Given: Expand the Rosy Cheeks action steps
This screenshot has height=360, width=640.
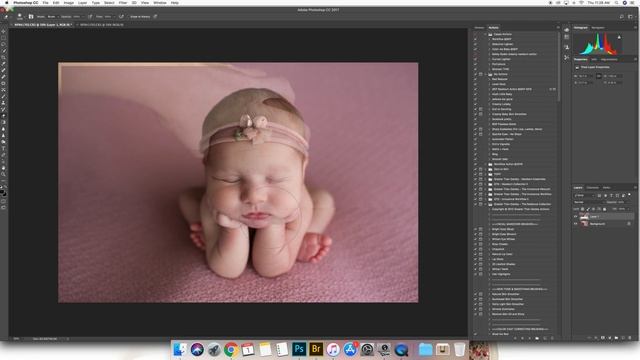Looking at the screenshot, I should (x=489, y=244).
